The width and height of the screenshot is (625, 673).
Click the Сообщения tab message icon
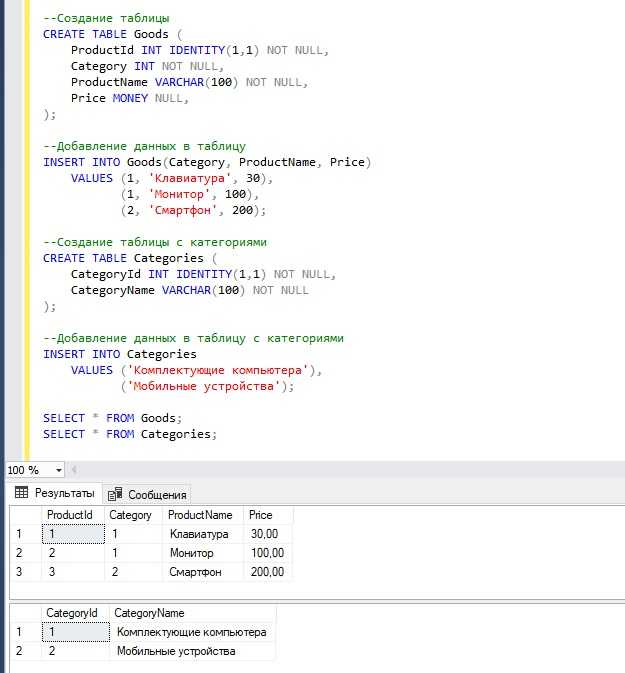pos(116,494)
